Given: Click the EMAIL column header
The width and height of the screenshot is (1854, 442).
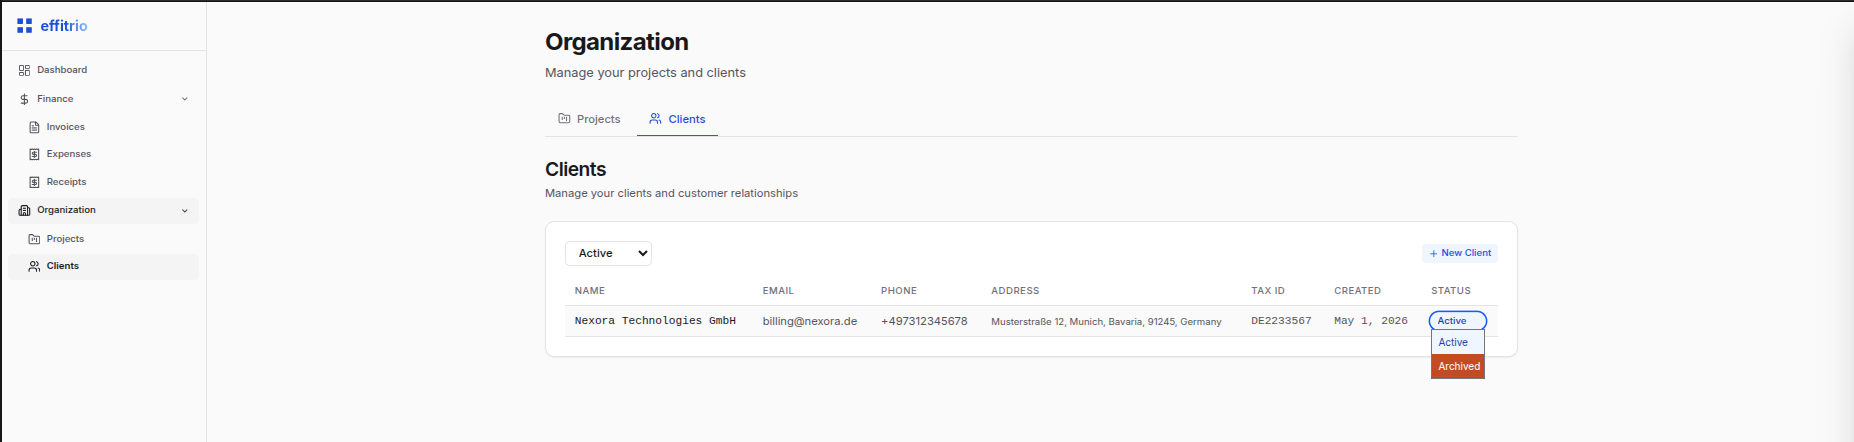Looking at the screenshot, I should [778, 291].
